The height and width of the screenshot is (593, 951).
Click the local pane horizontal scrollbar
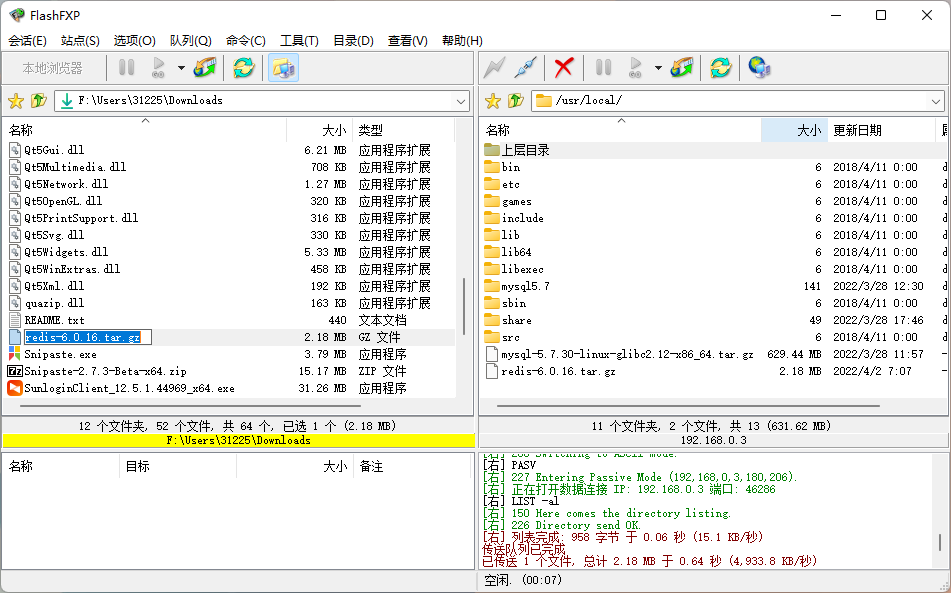click(x=191, y=406)
